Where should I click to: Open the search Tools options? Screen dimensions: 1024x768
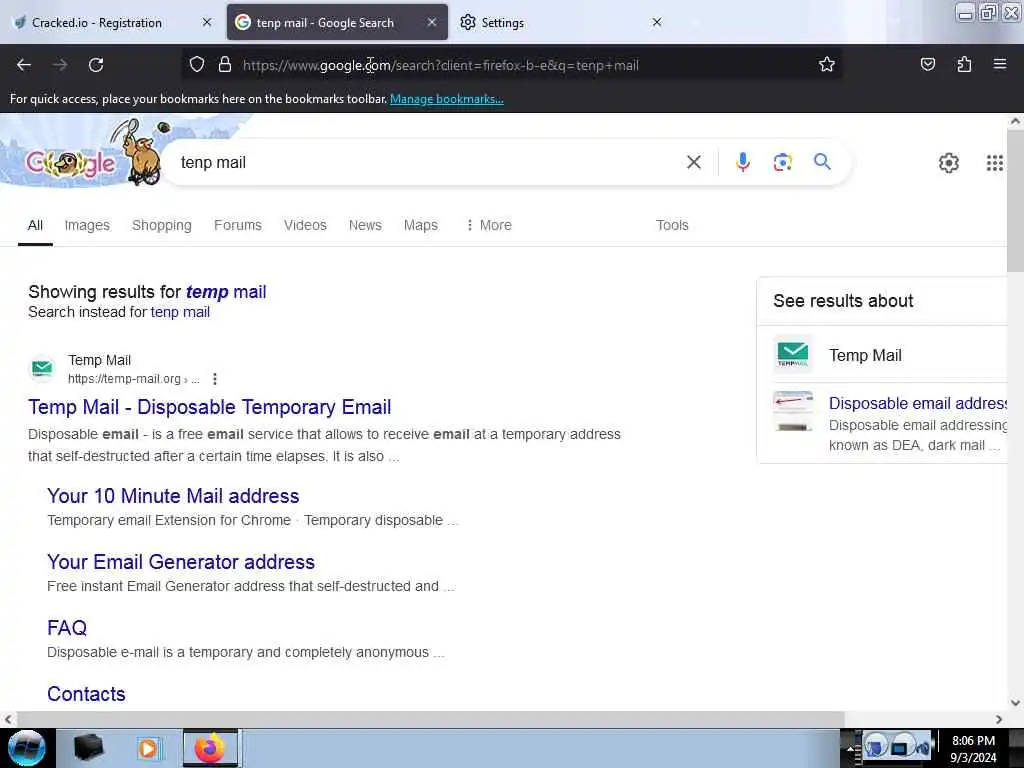tap(672, 225)
